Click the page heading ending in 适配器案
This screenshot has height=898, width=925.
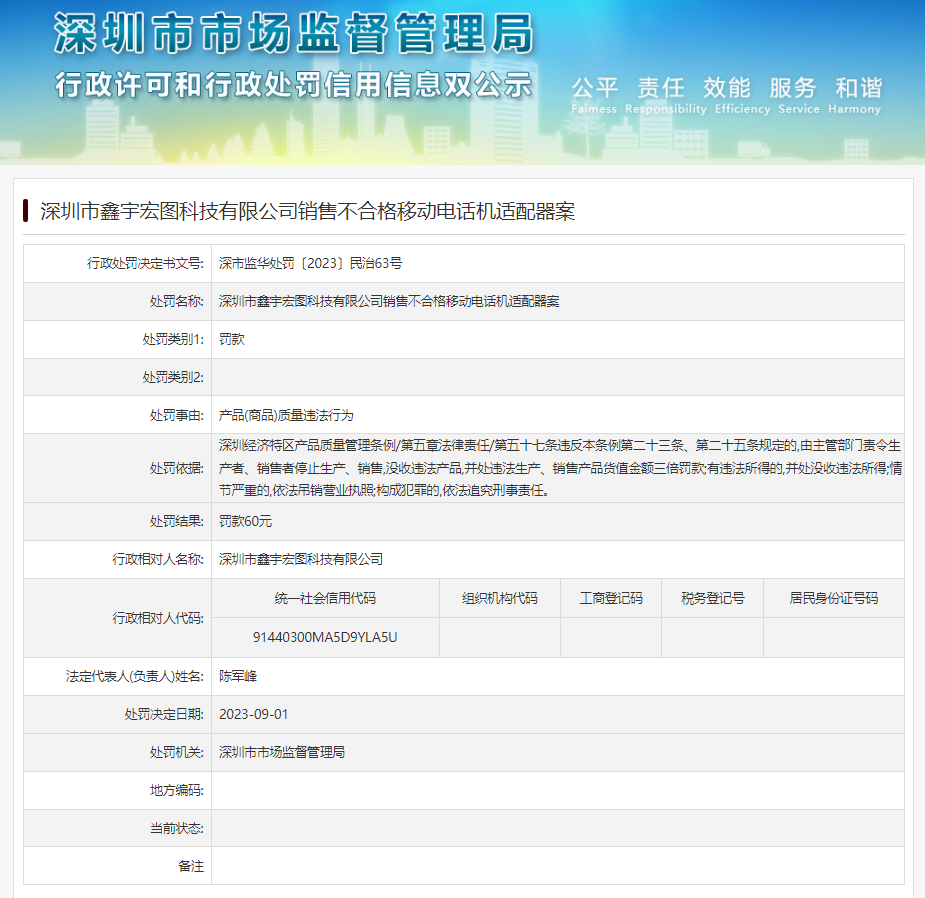[x=307, y=211]
